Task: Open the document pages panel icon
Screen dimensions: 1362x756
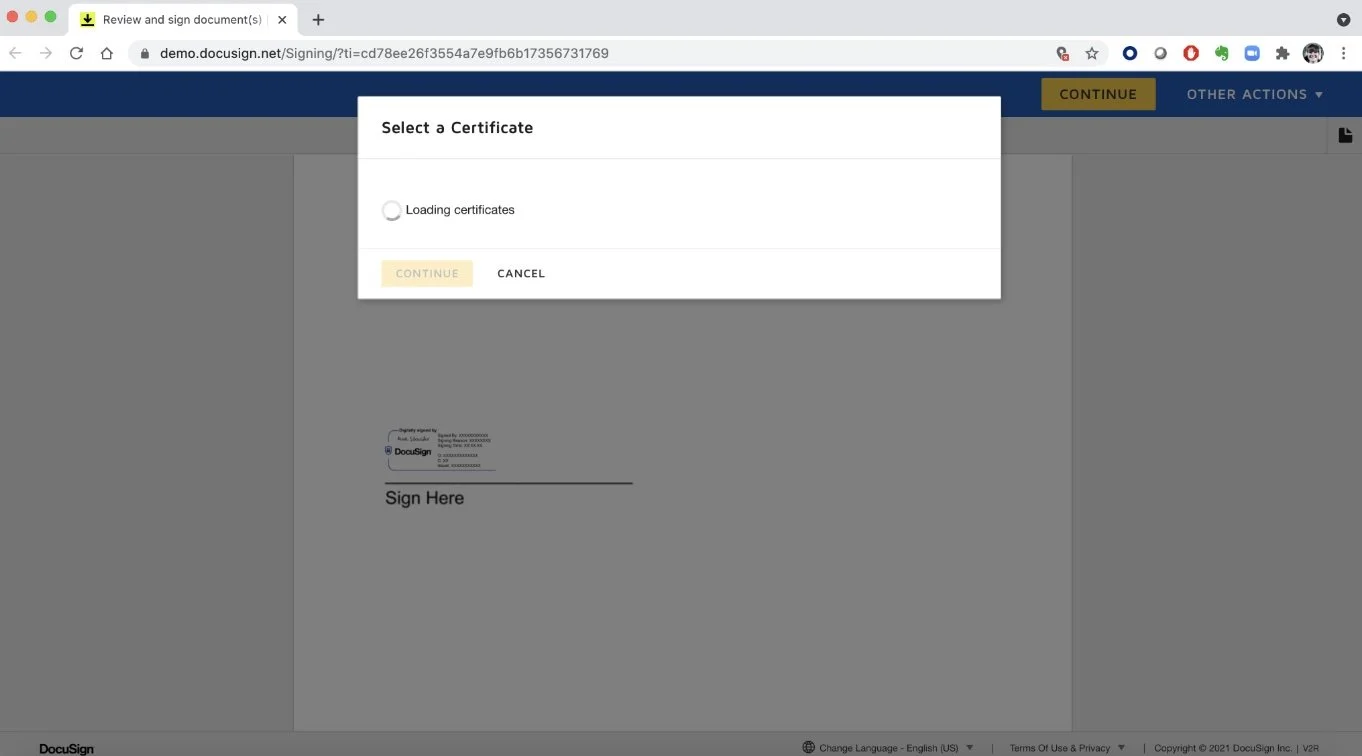Action: tap(1345, 135)
